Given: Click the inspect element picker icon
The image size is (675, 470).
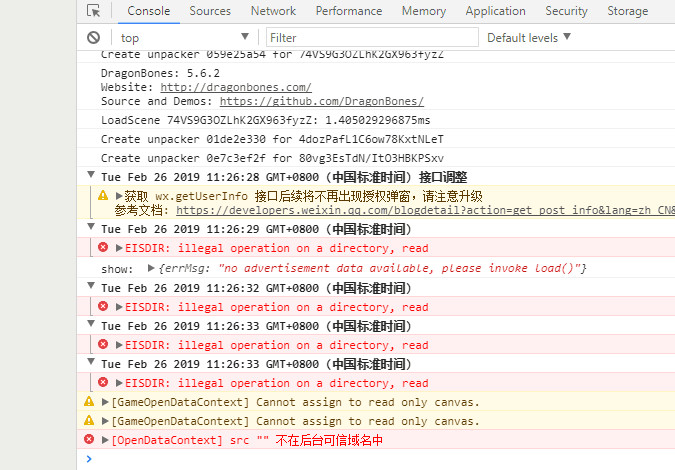Looking at the screenshot, I should pos(93,11).
